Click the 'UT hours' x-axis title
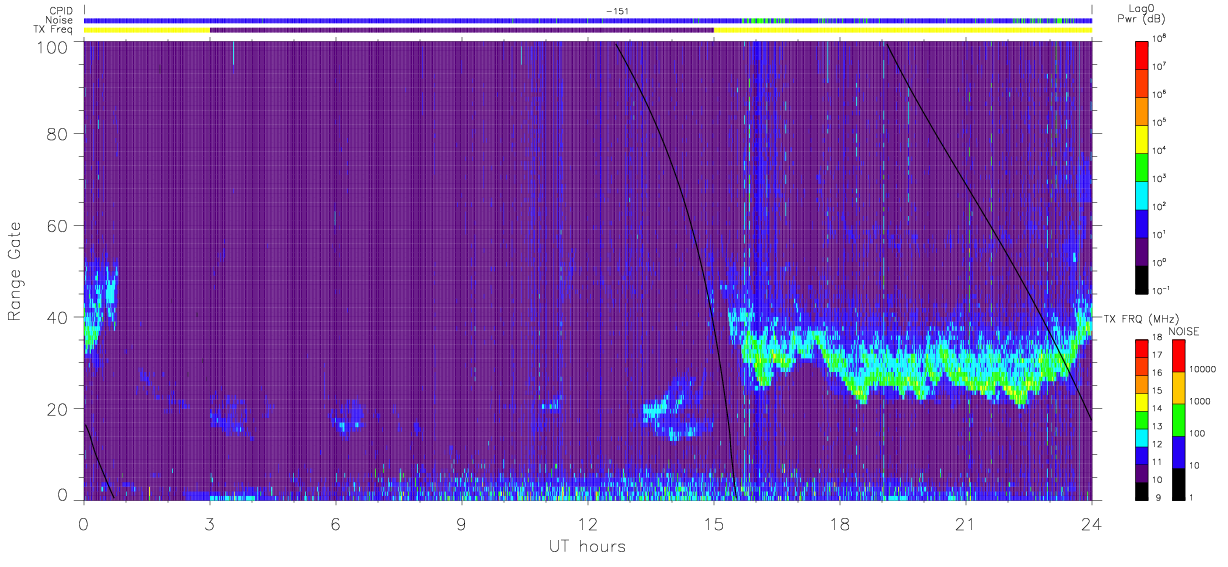 point(587,546)
